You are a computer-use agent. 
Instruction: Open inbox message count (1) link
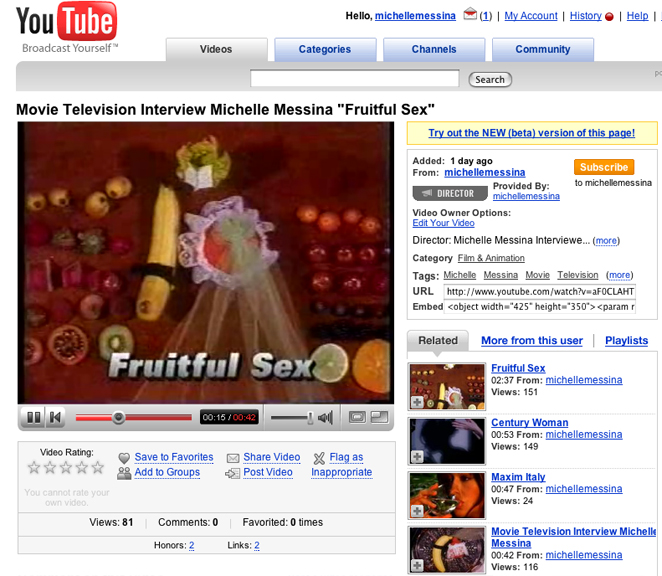(486, 16)
